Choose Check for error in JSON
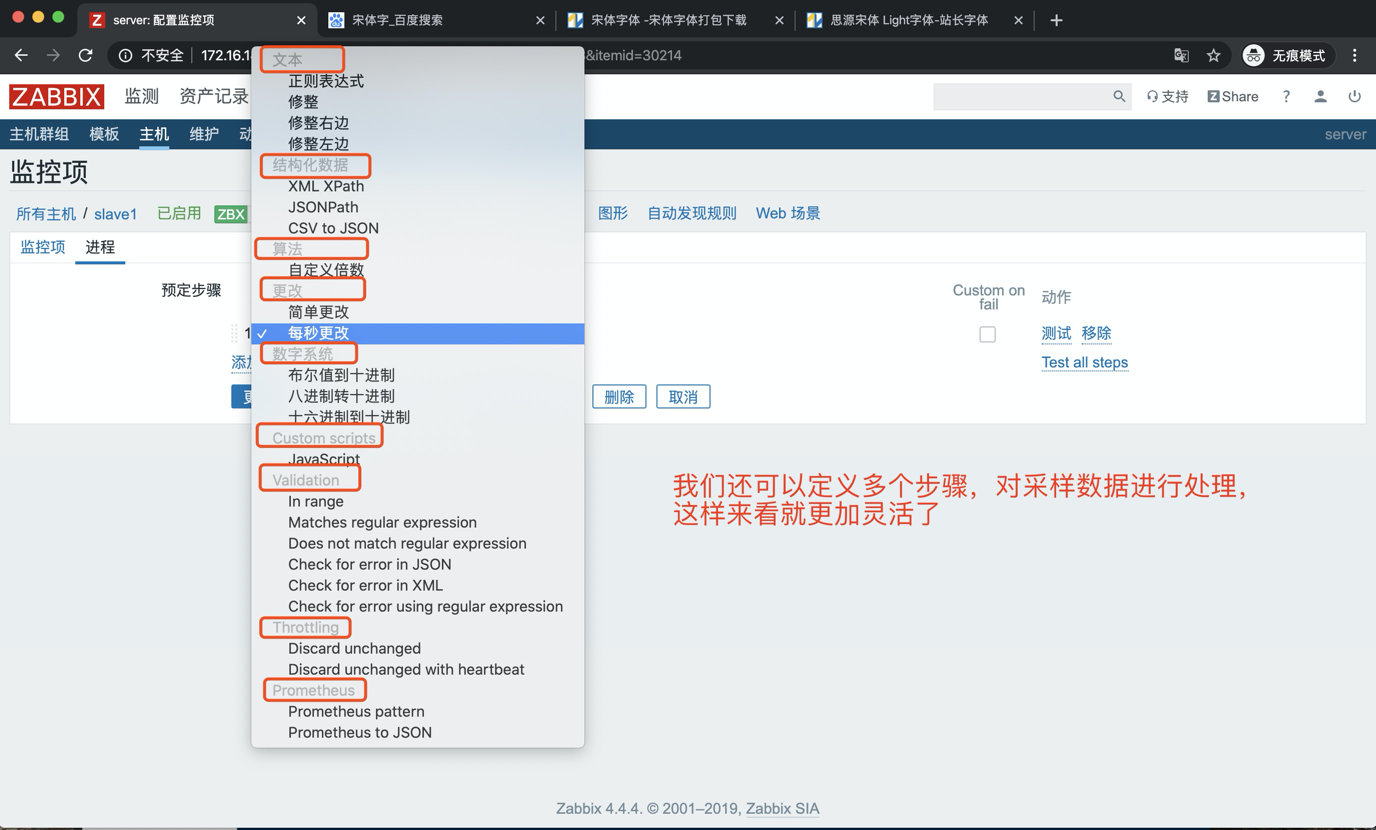This screenshot has width=1376, height=830. click(370, 564)
